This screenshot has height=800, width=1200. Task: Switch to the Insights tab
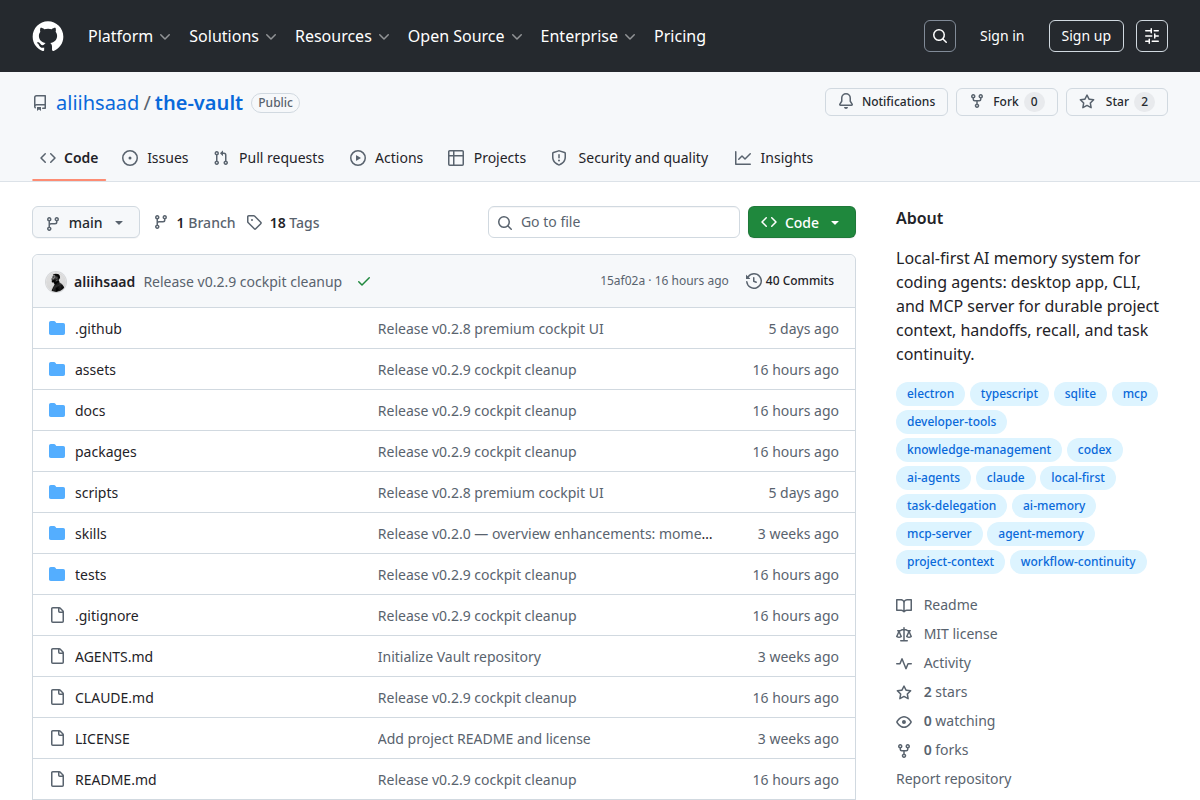coord(774,158)
